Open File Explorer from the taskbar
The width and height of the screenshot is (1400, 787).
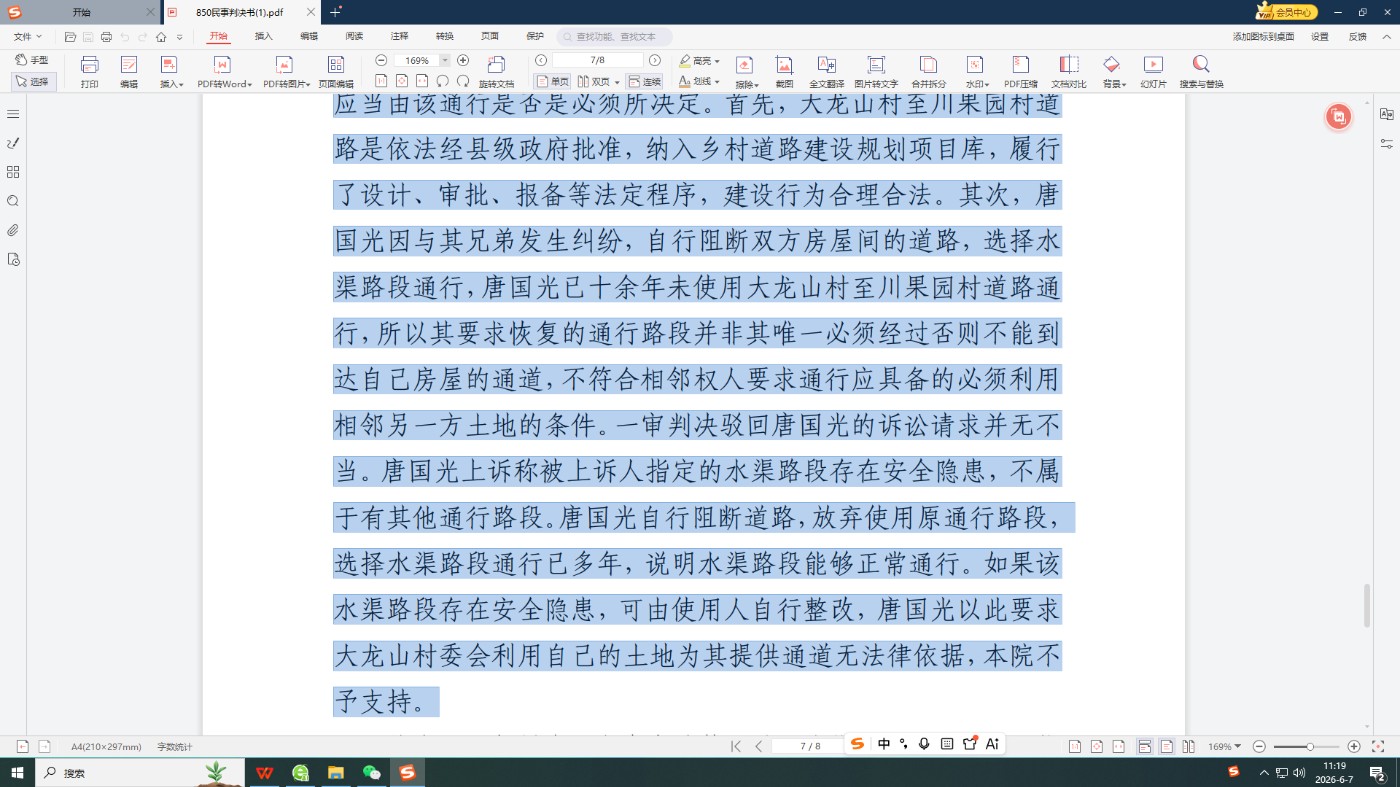point(336,772)
